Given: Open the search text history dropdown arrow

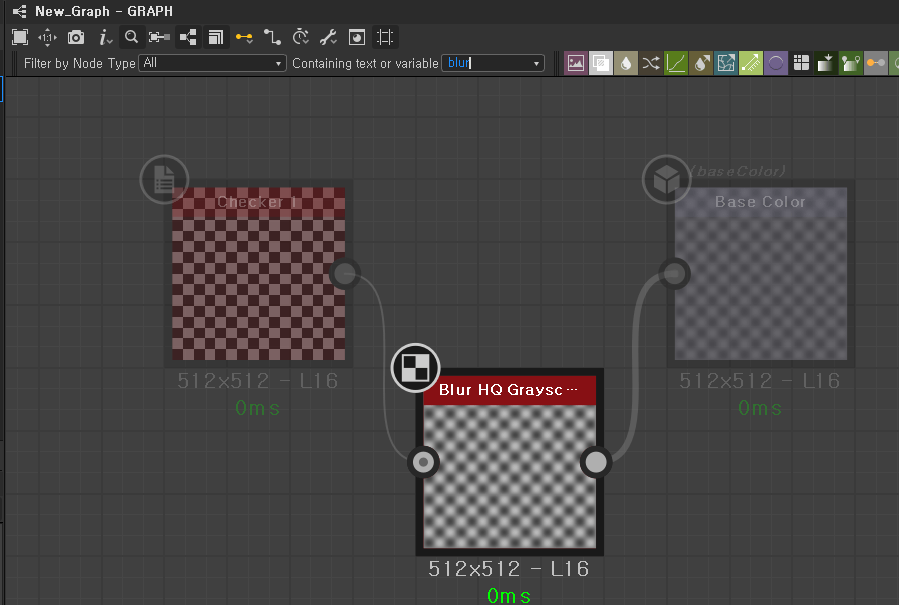Looking at the screenshot, I should pyautogui.click(x=536, y=62).
